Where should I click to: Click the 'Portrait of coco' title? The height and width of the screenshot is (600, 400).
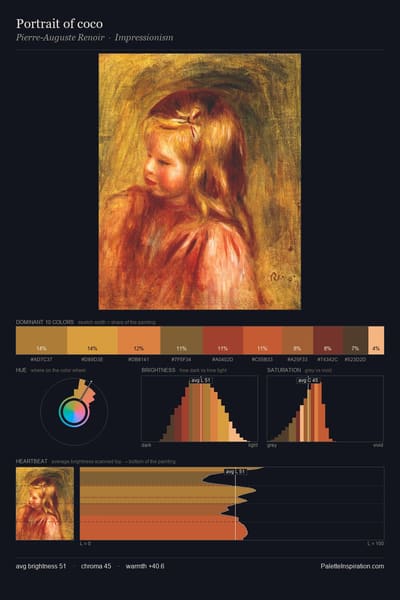tap(59, 24)
